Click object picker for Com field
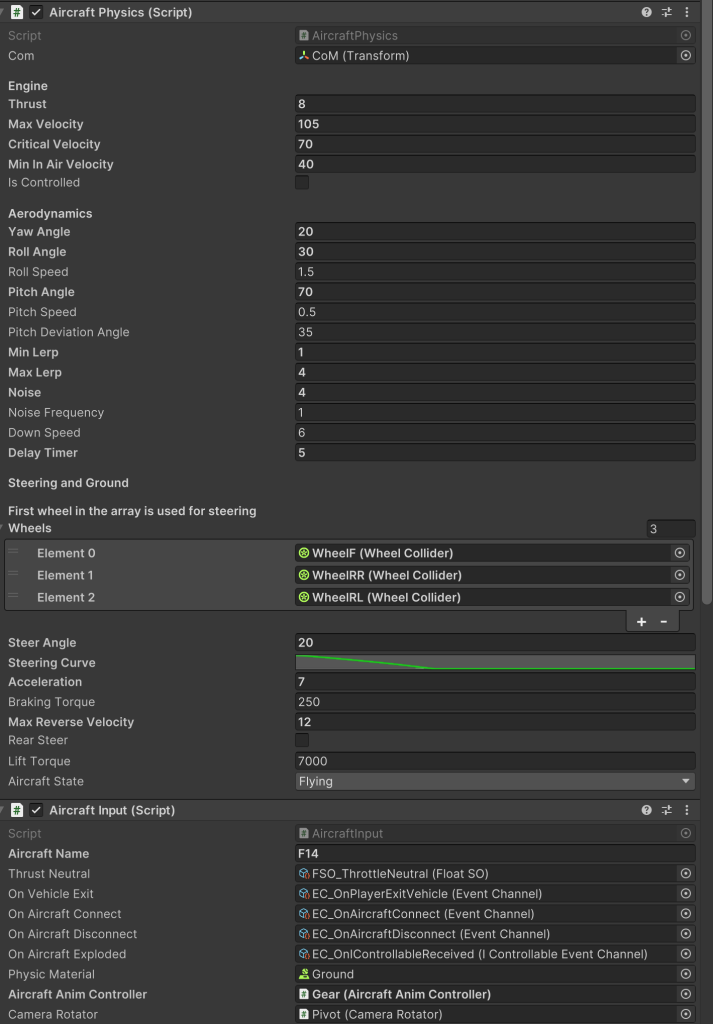 685,56
